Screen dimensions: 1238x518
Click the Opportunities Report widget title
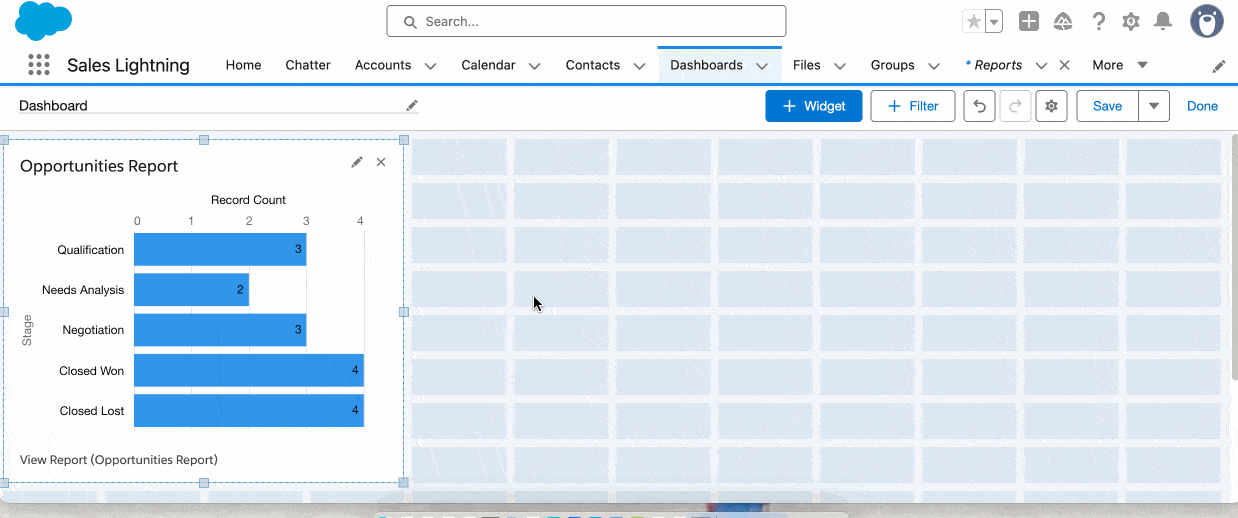tap(99, 166)
